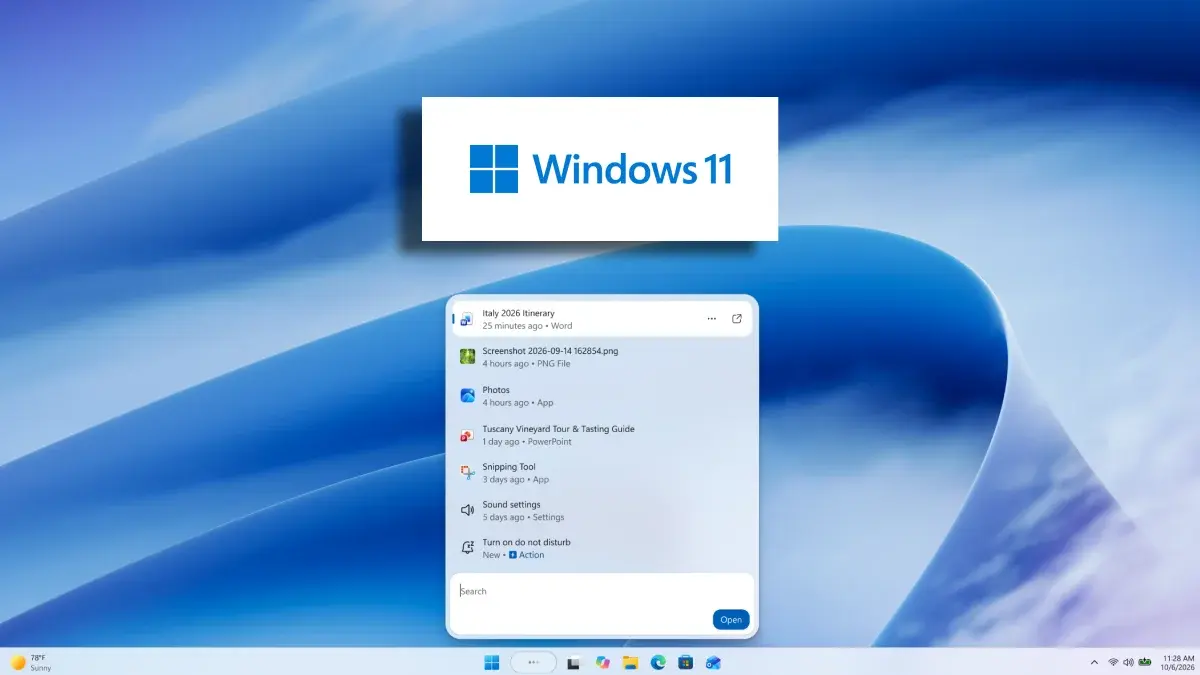Click the Wi-Fi icon in the system tray
Image resolution: width=1200 pixels, height=675 pixels.
tap(1114, 662)
